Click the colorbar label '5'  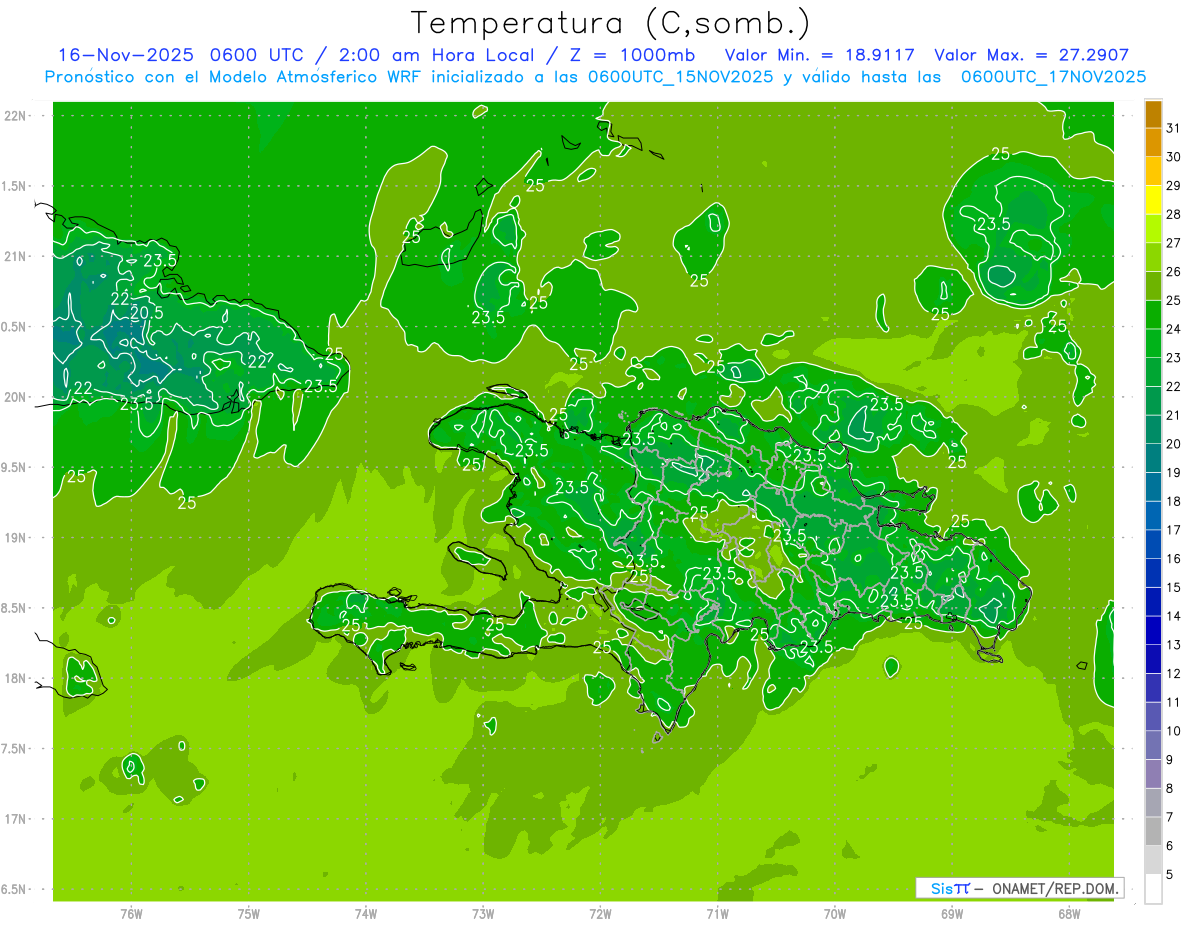point(1169,875)
